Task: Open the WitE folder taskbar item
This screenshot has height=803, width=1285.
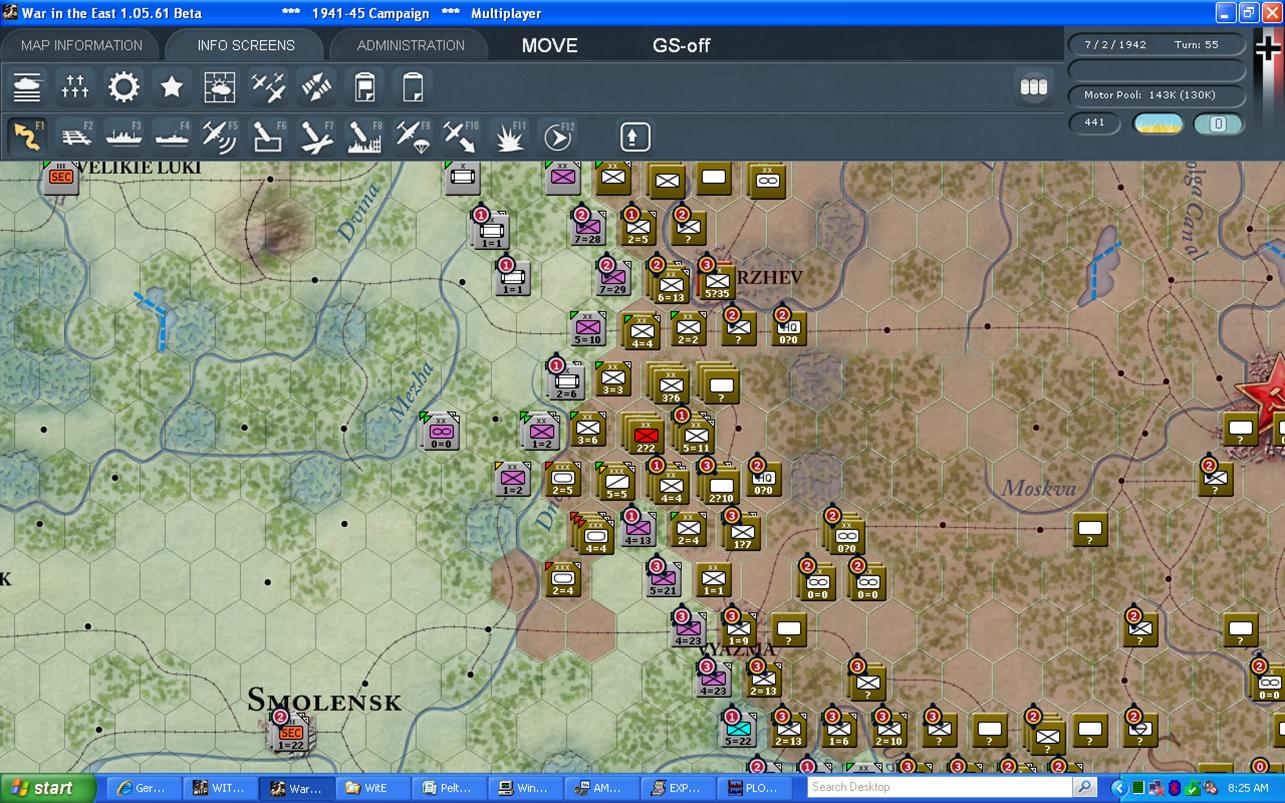Action: 371,788
